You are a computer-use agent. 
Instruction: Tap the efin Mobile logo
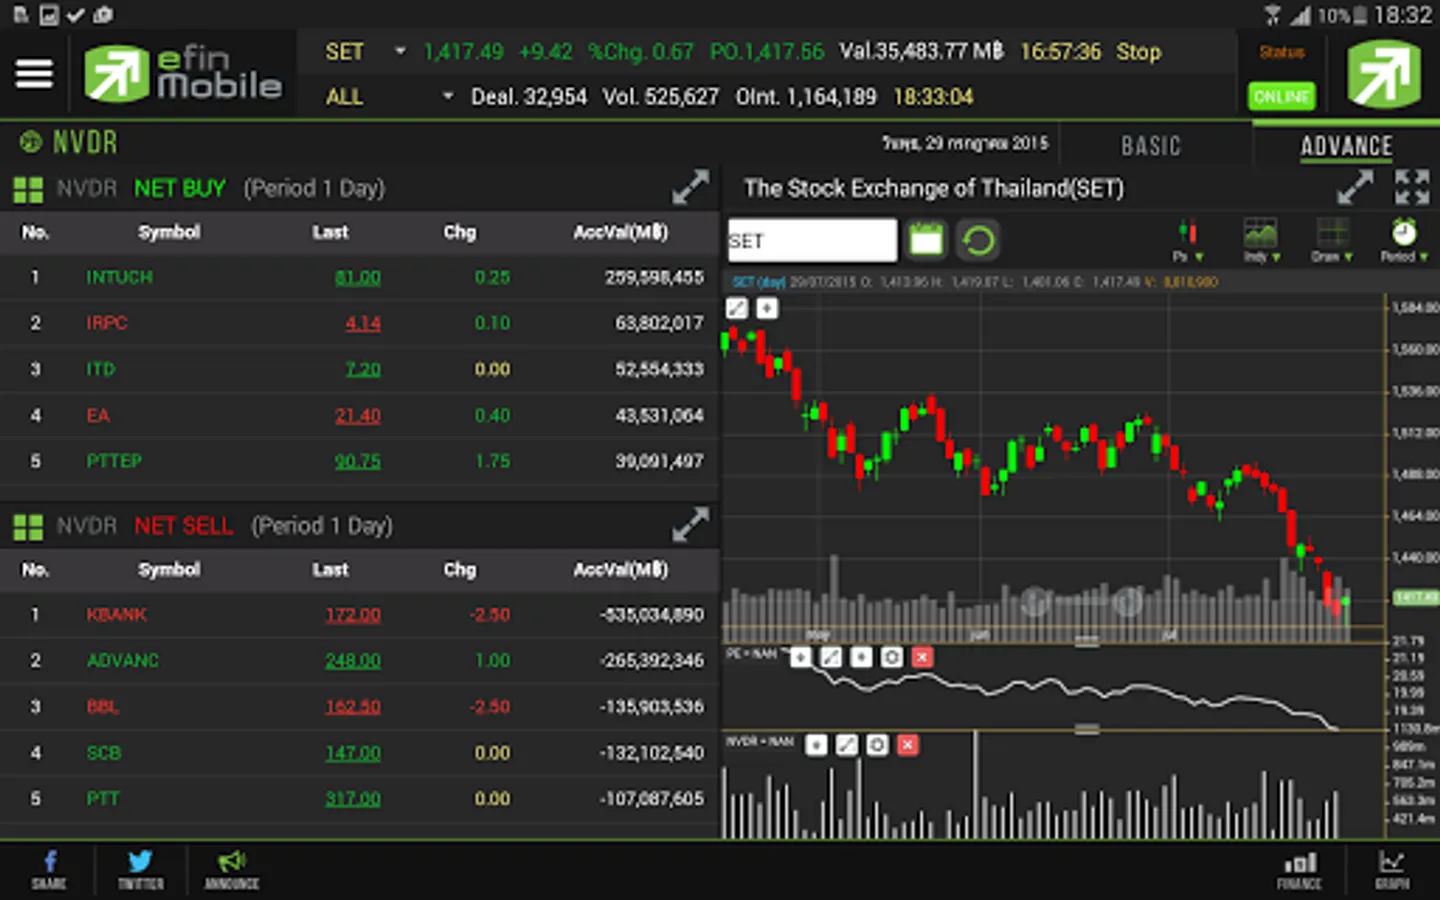183,74
